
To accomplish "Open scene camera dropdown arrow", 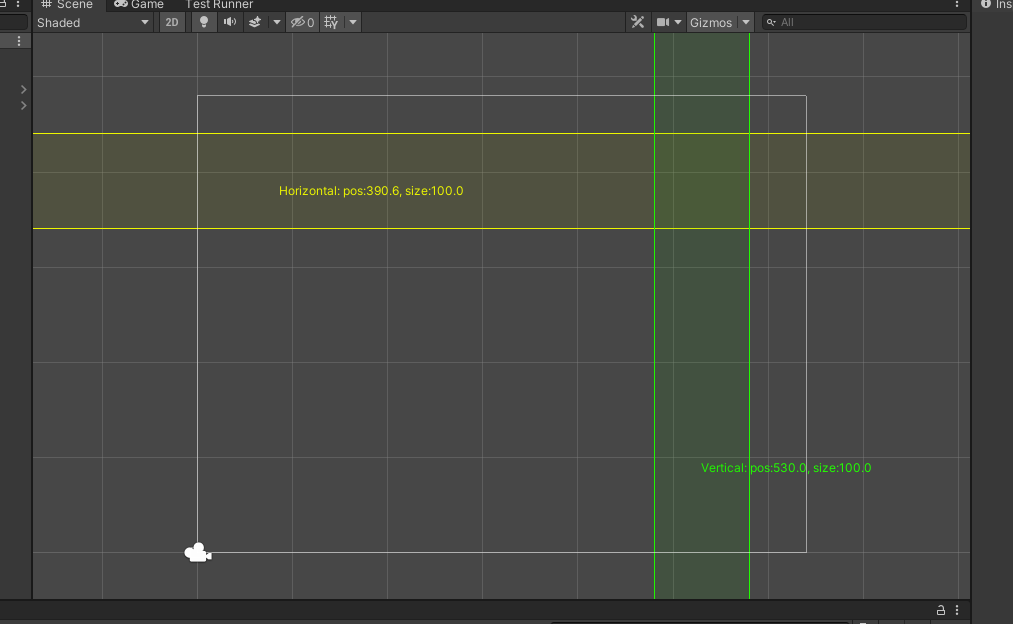I will coord(678,22).
